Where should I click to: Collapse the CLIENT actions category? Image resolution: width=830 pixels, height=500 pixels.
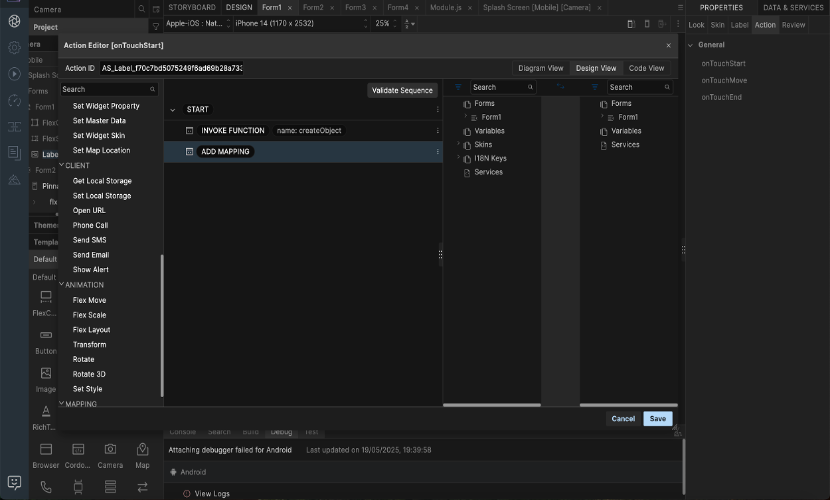point(62,165)
